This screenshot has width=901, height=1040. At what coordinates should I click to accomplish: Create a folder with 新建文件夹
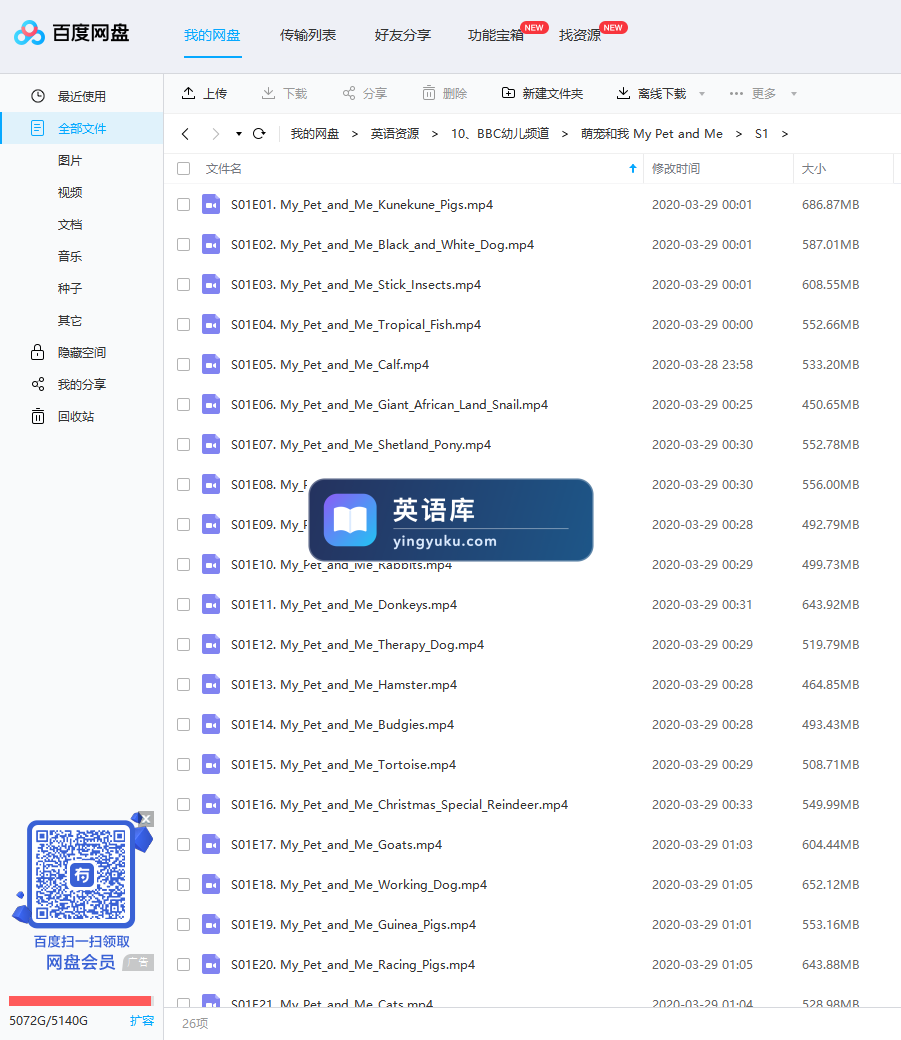pyautogui.click(x=543, y=94)
